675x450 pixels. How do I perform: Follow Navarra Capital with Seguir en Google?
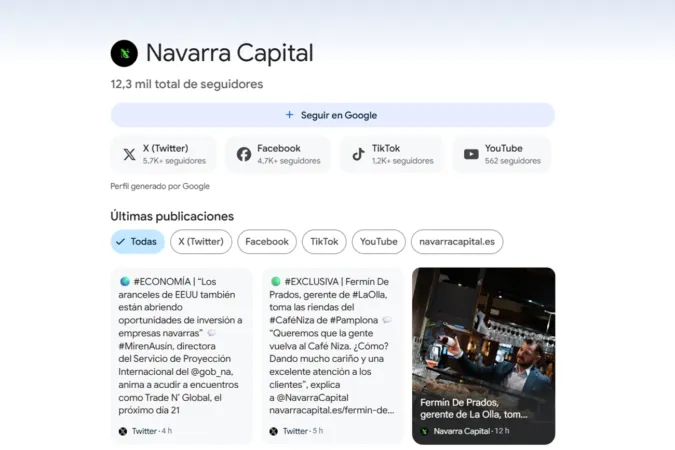333,115
